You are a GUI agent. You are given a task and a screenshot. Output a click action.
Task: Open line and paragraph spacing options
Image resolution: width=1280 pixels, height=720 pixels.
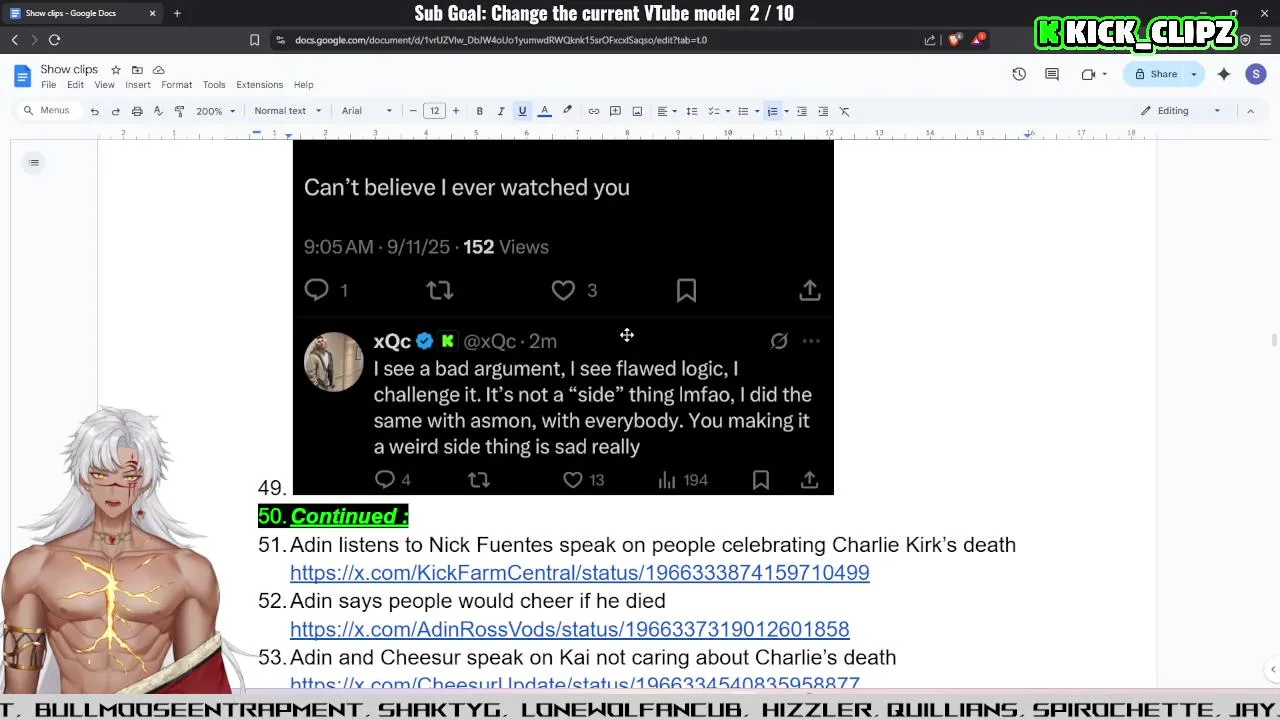click(x=691, y=111)
